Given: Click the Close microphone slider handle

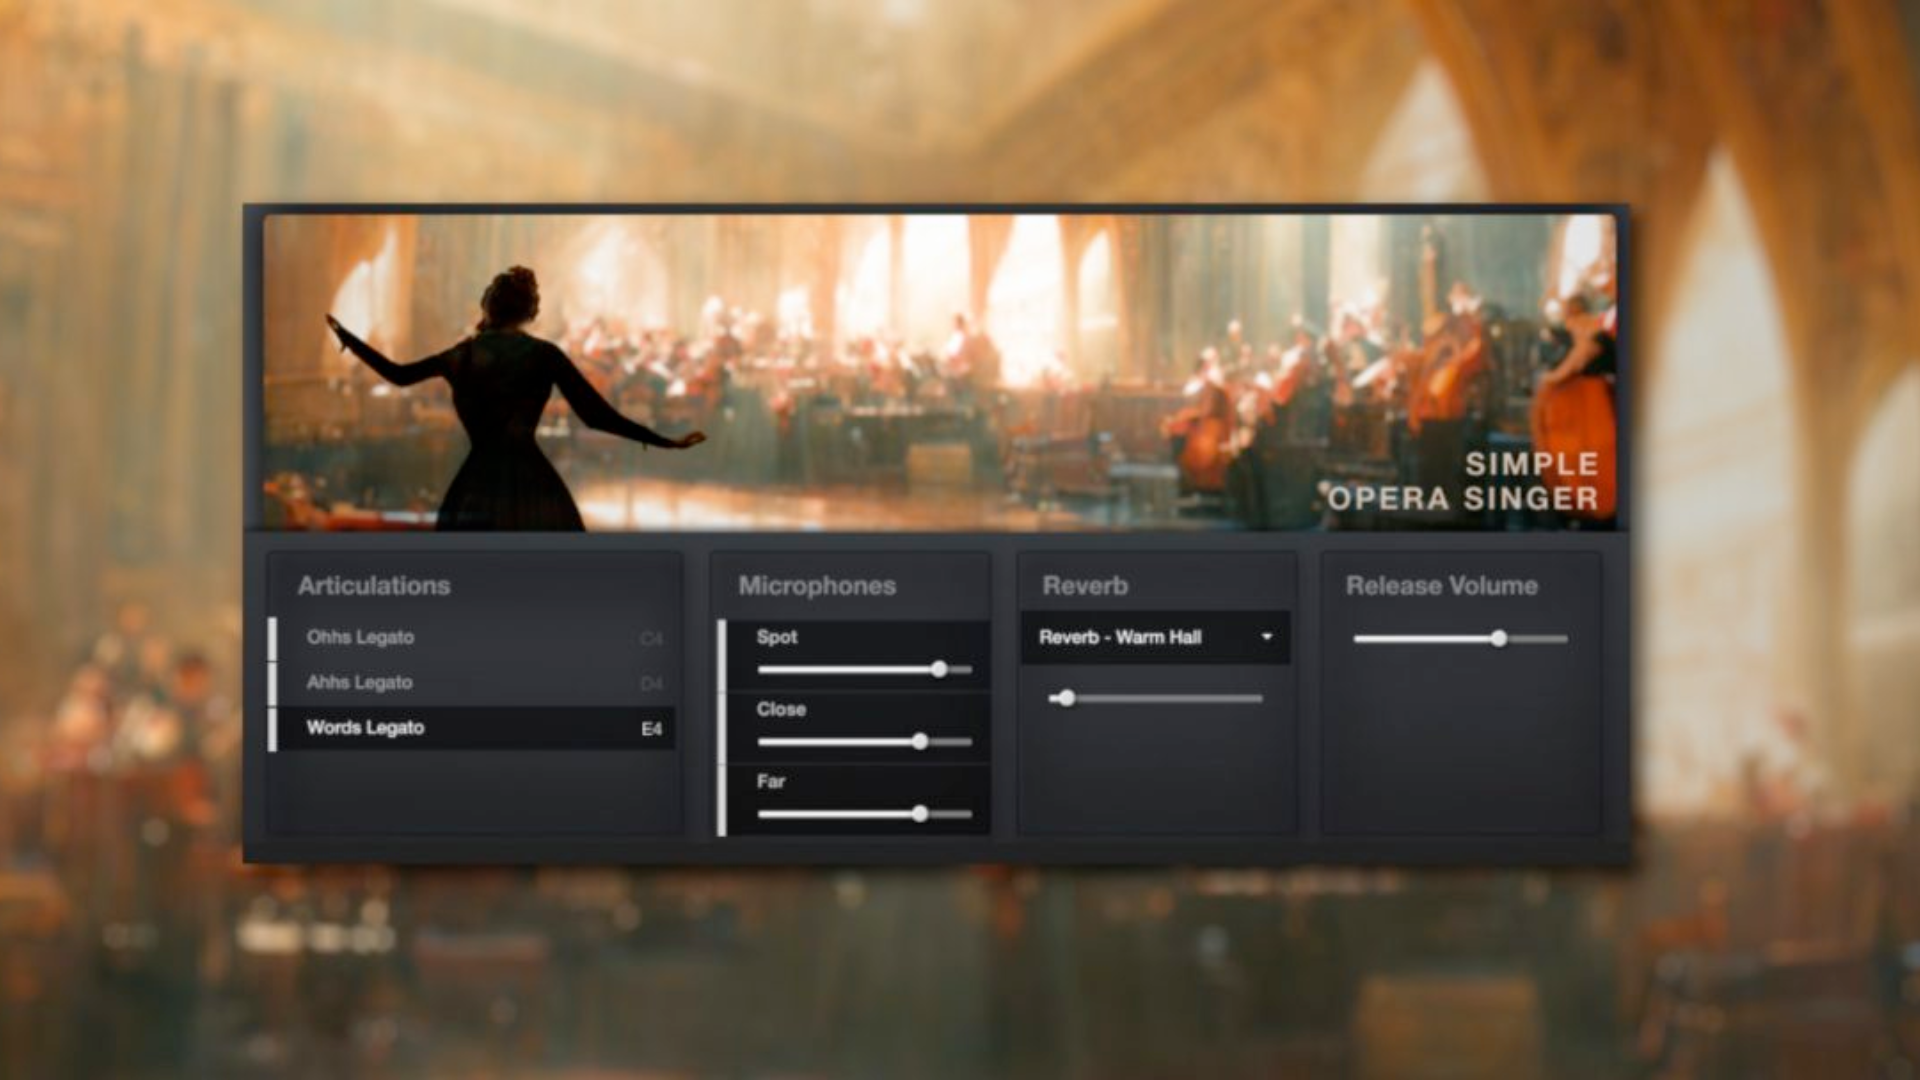Looking at the screenshot, I should coord(920,741).
